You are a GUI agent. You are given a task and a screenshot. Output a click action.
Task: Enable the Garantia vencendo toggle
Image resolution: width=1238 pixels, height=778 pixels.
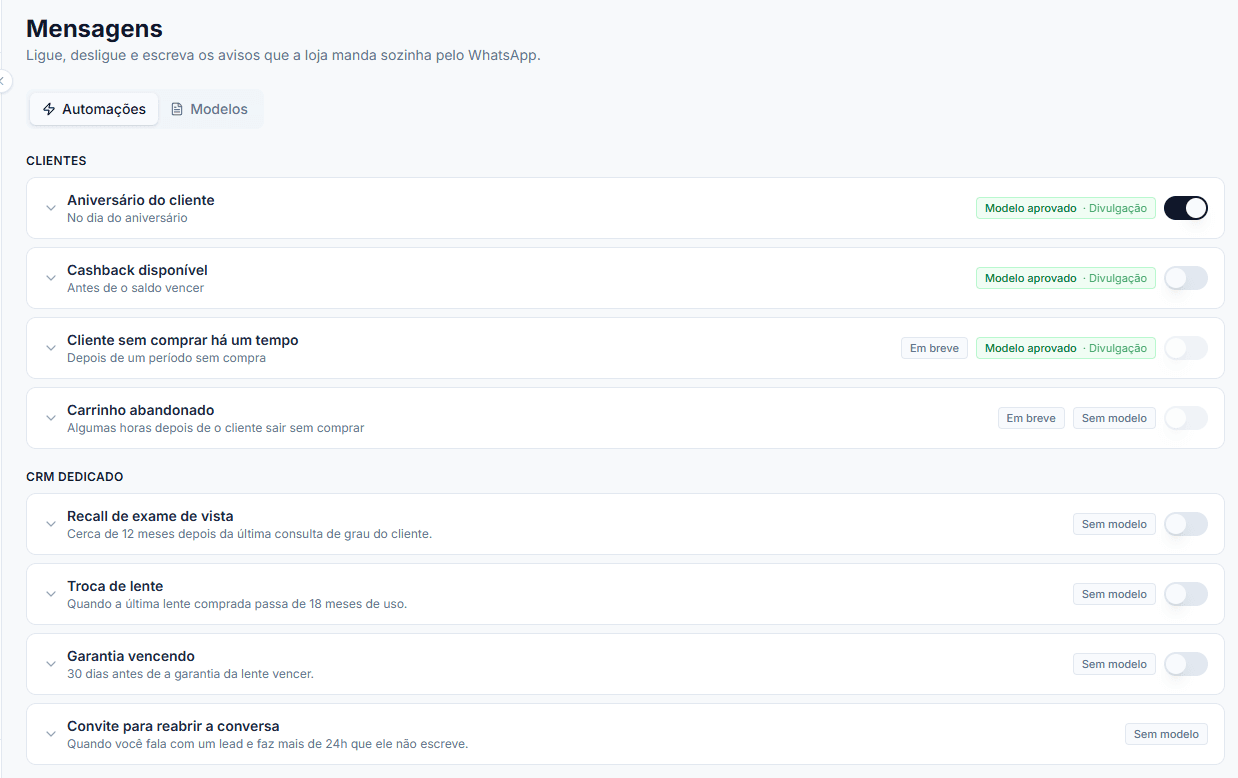(x=1186, y=664)
